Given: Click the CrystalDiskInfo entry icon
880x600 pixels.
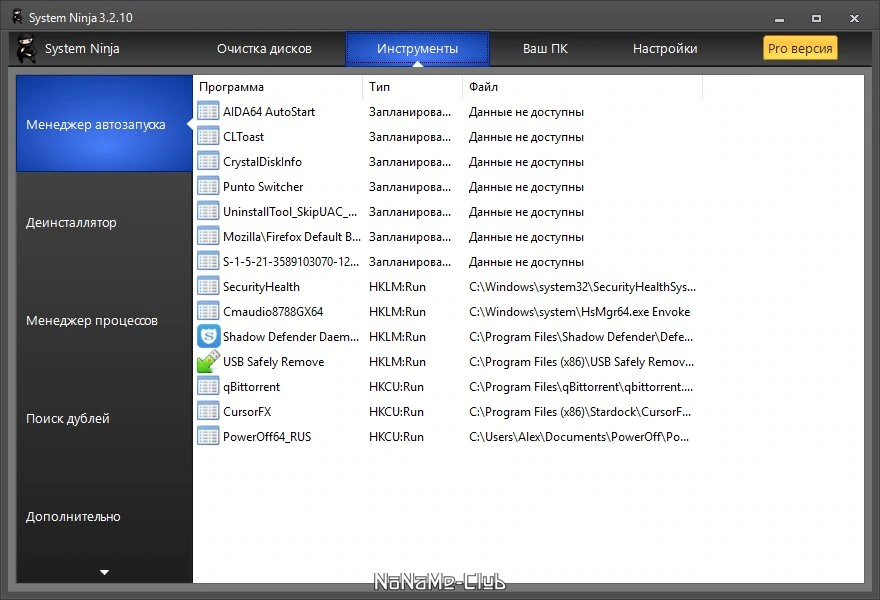Looking at the screenshot, I should point(208,162).
